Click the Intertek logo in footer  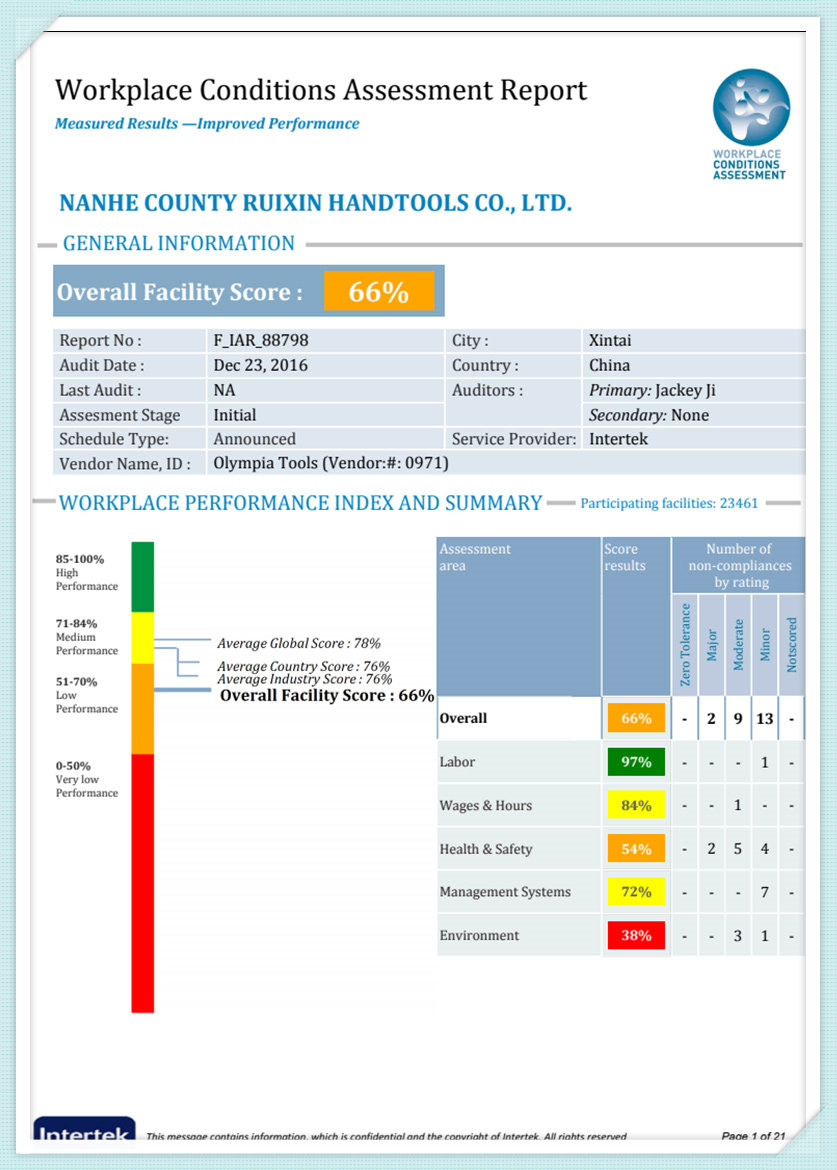click(x=84, y=1131)
